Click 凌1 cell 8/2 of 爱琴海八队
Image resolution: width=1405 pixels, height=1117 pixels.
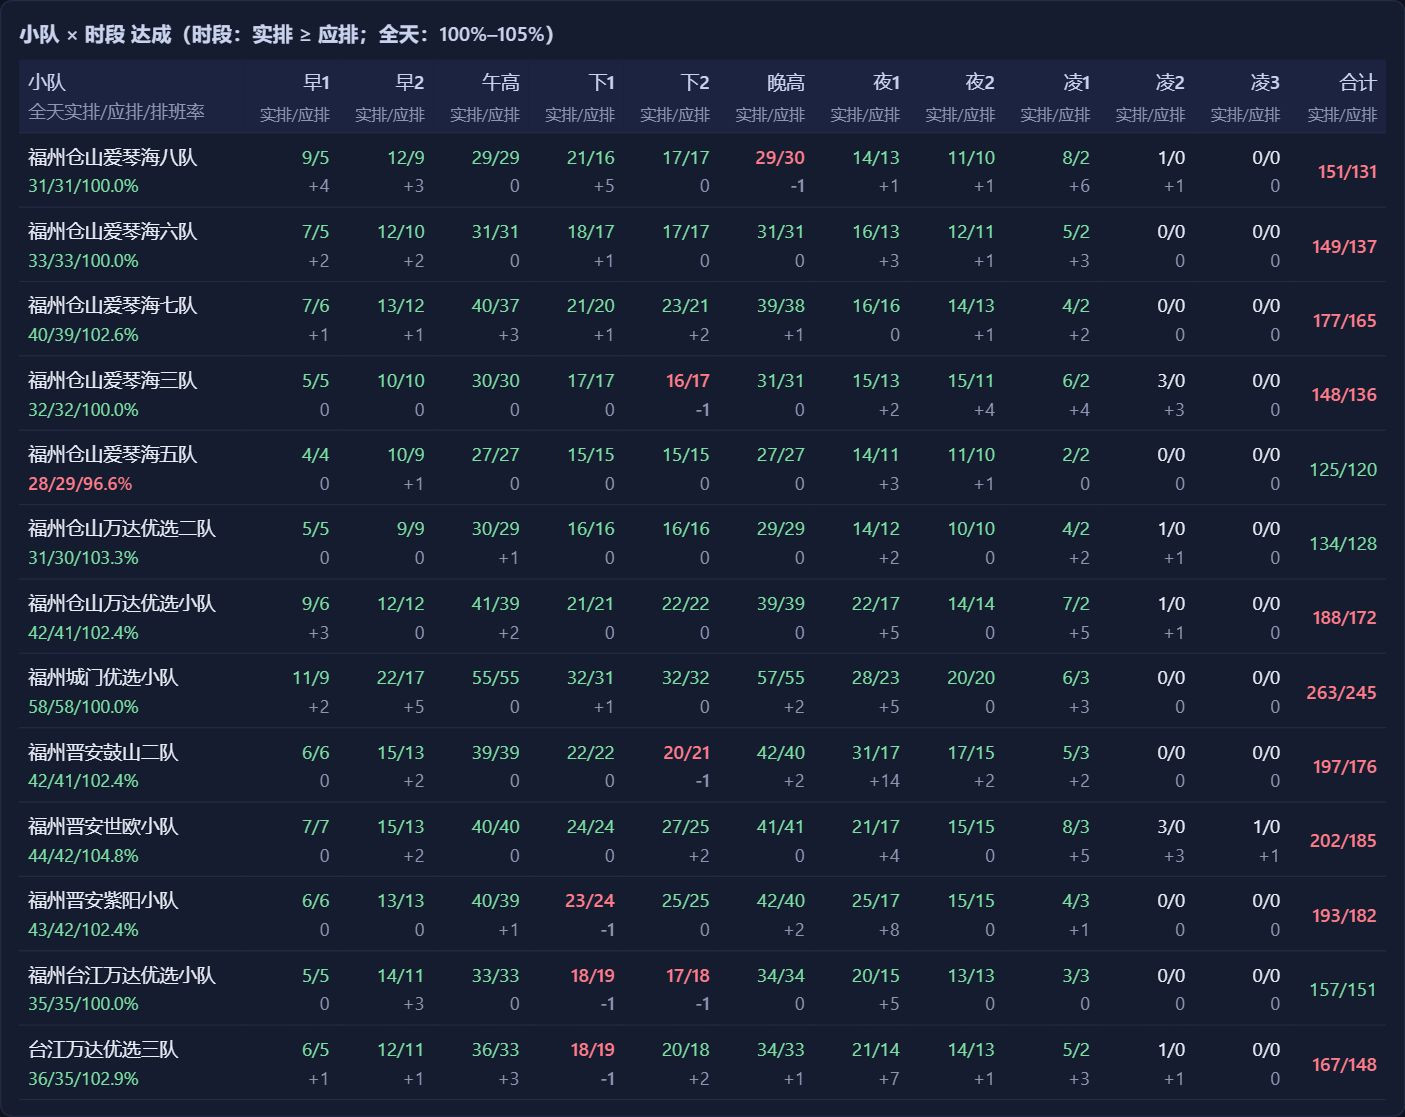tap(1076, 158)
